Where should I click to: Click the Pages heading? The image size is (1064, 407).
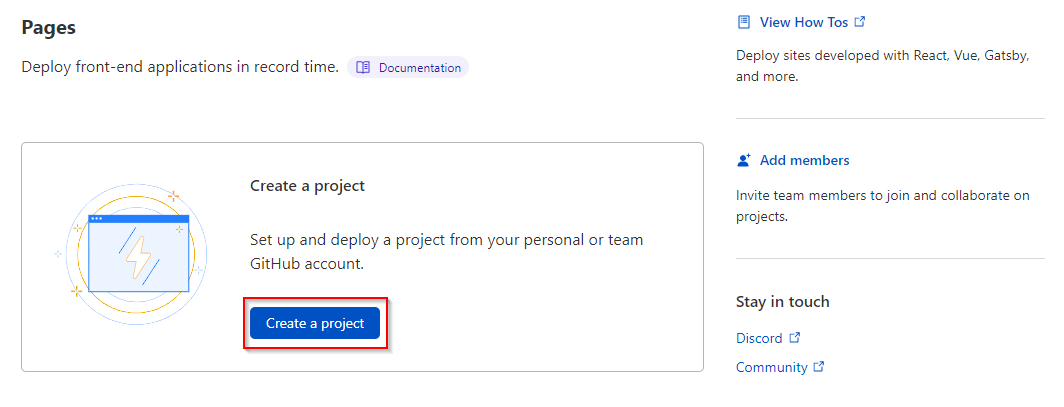click(48, 28)
